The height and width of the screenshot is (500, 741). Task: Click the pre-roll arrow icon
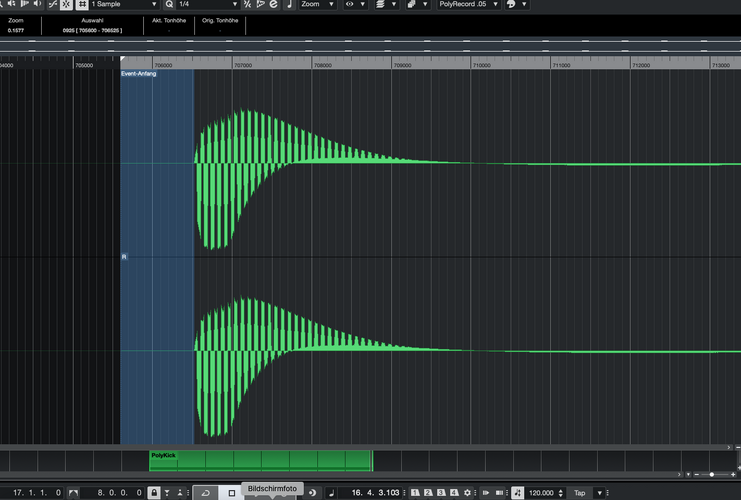(486, 493)
